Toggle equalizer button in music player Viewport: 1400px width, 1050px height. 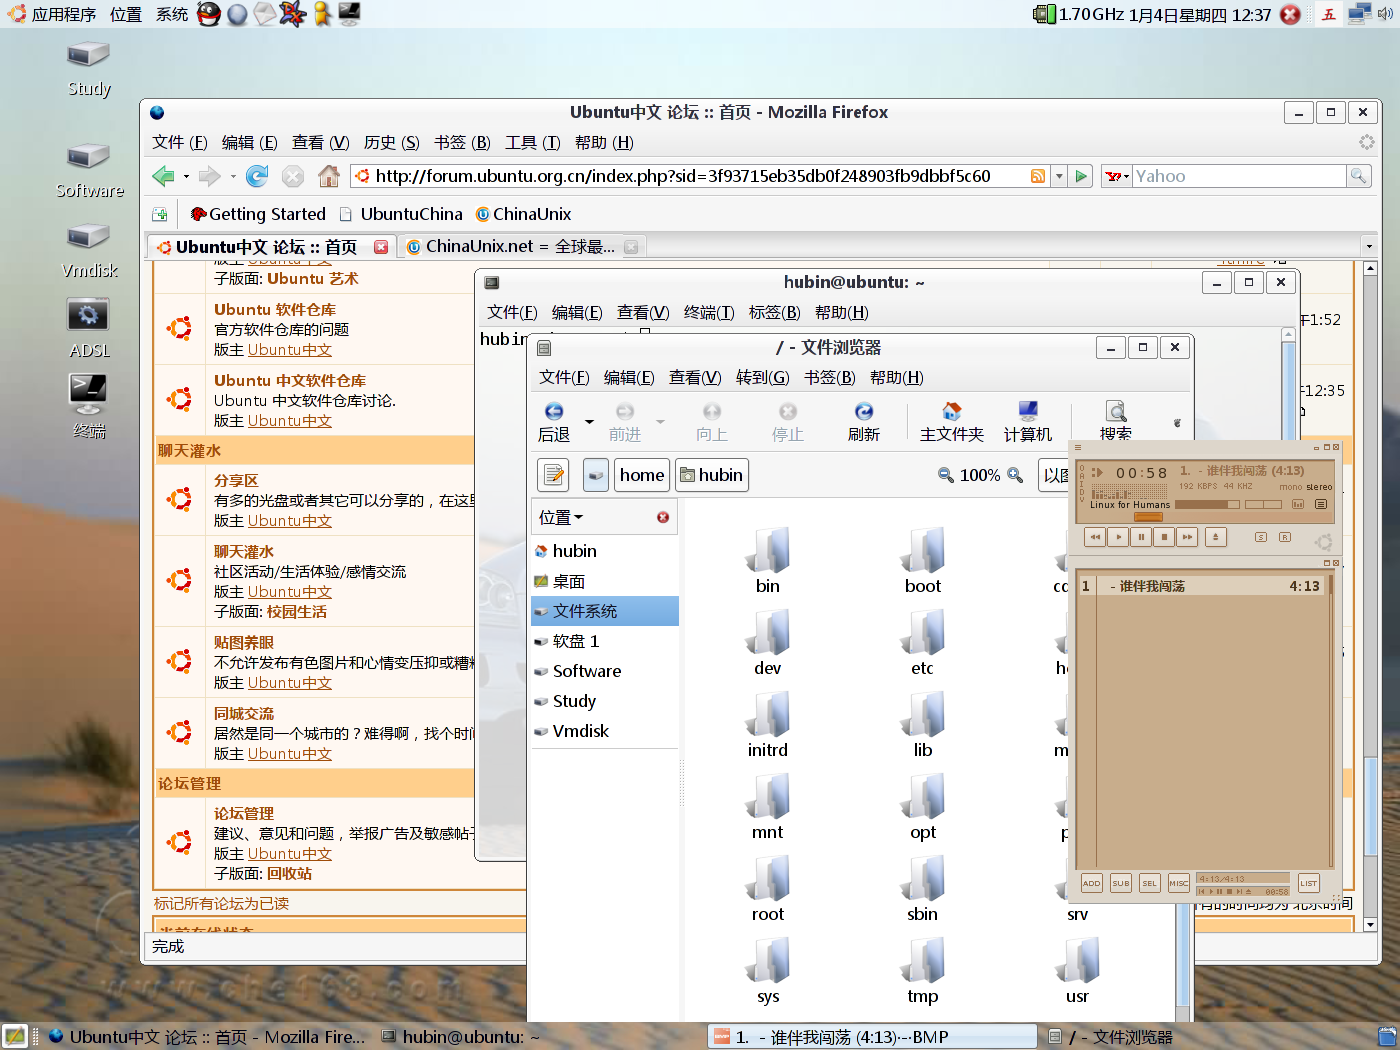coord(1298,504)
